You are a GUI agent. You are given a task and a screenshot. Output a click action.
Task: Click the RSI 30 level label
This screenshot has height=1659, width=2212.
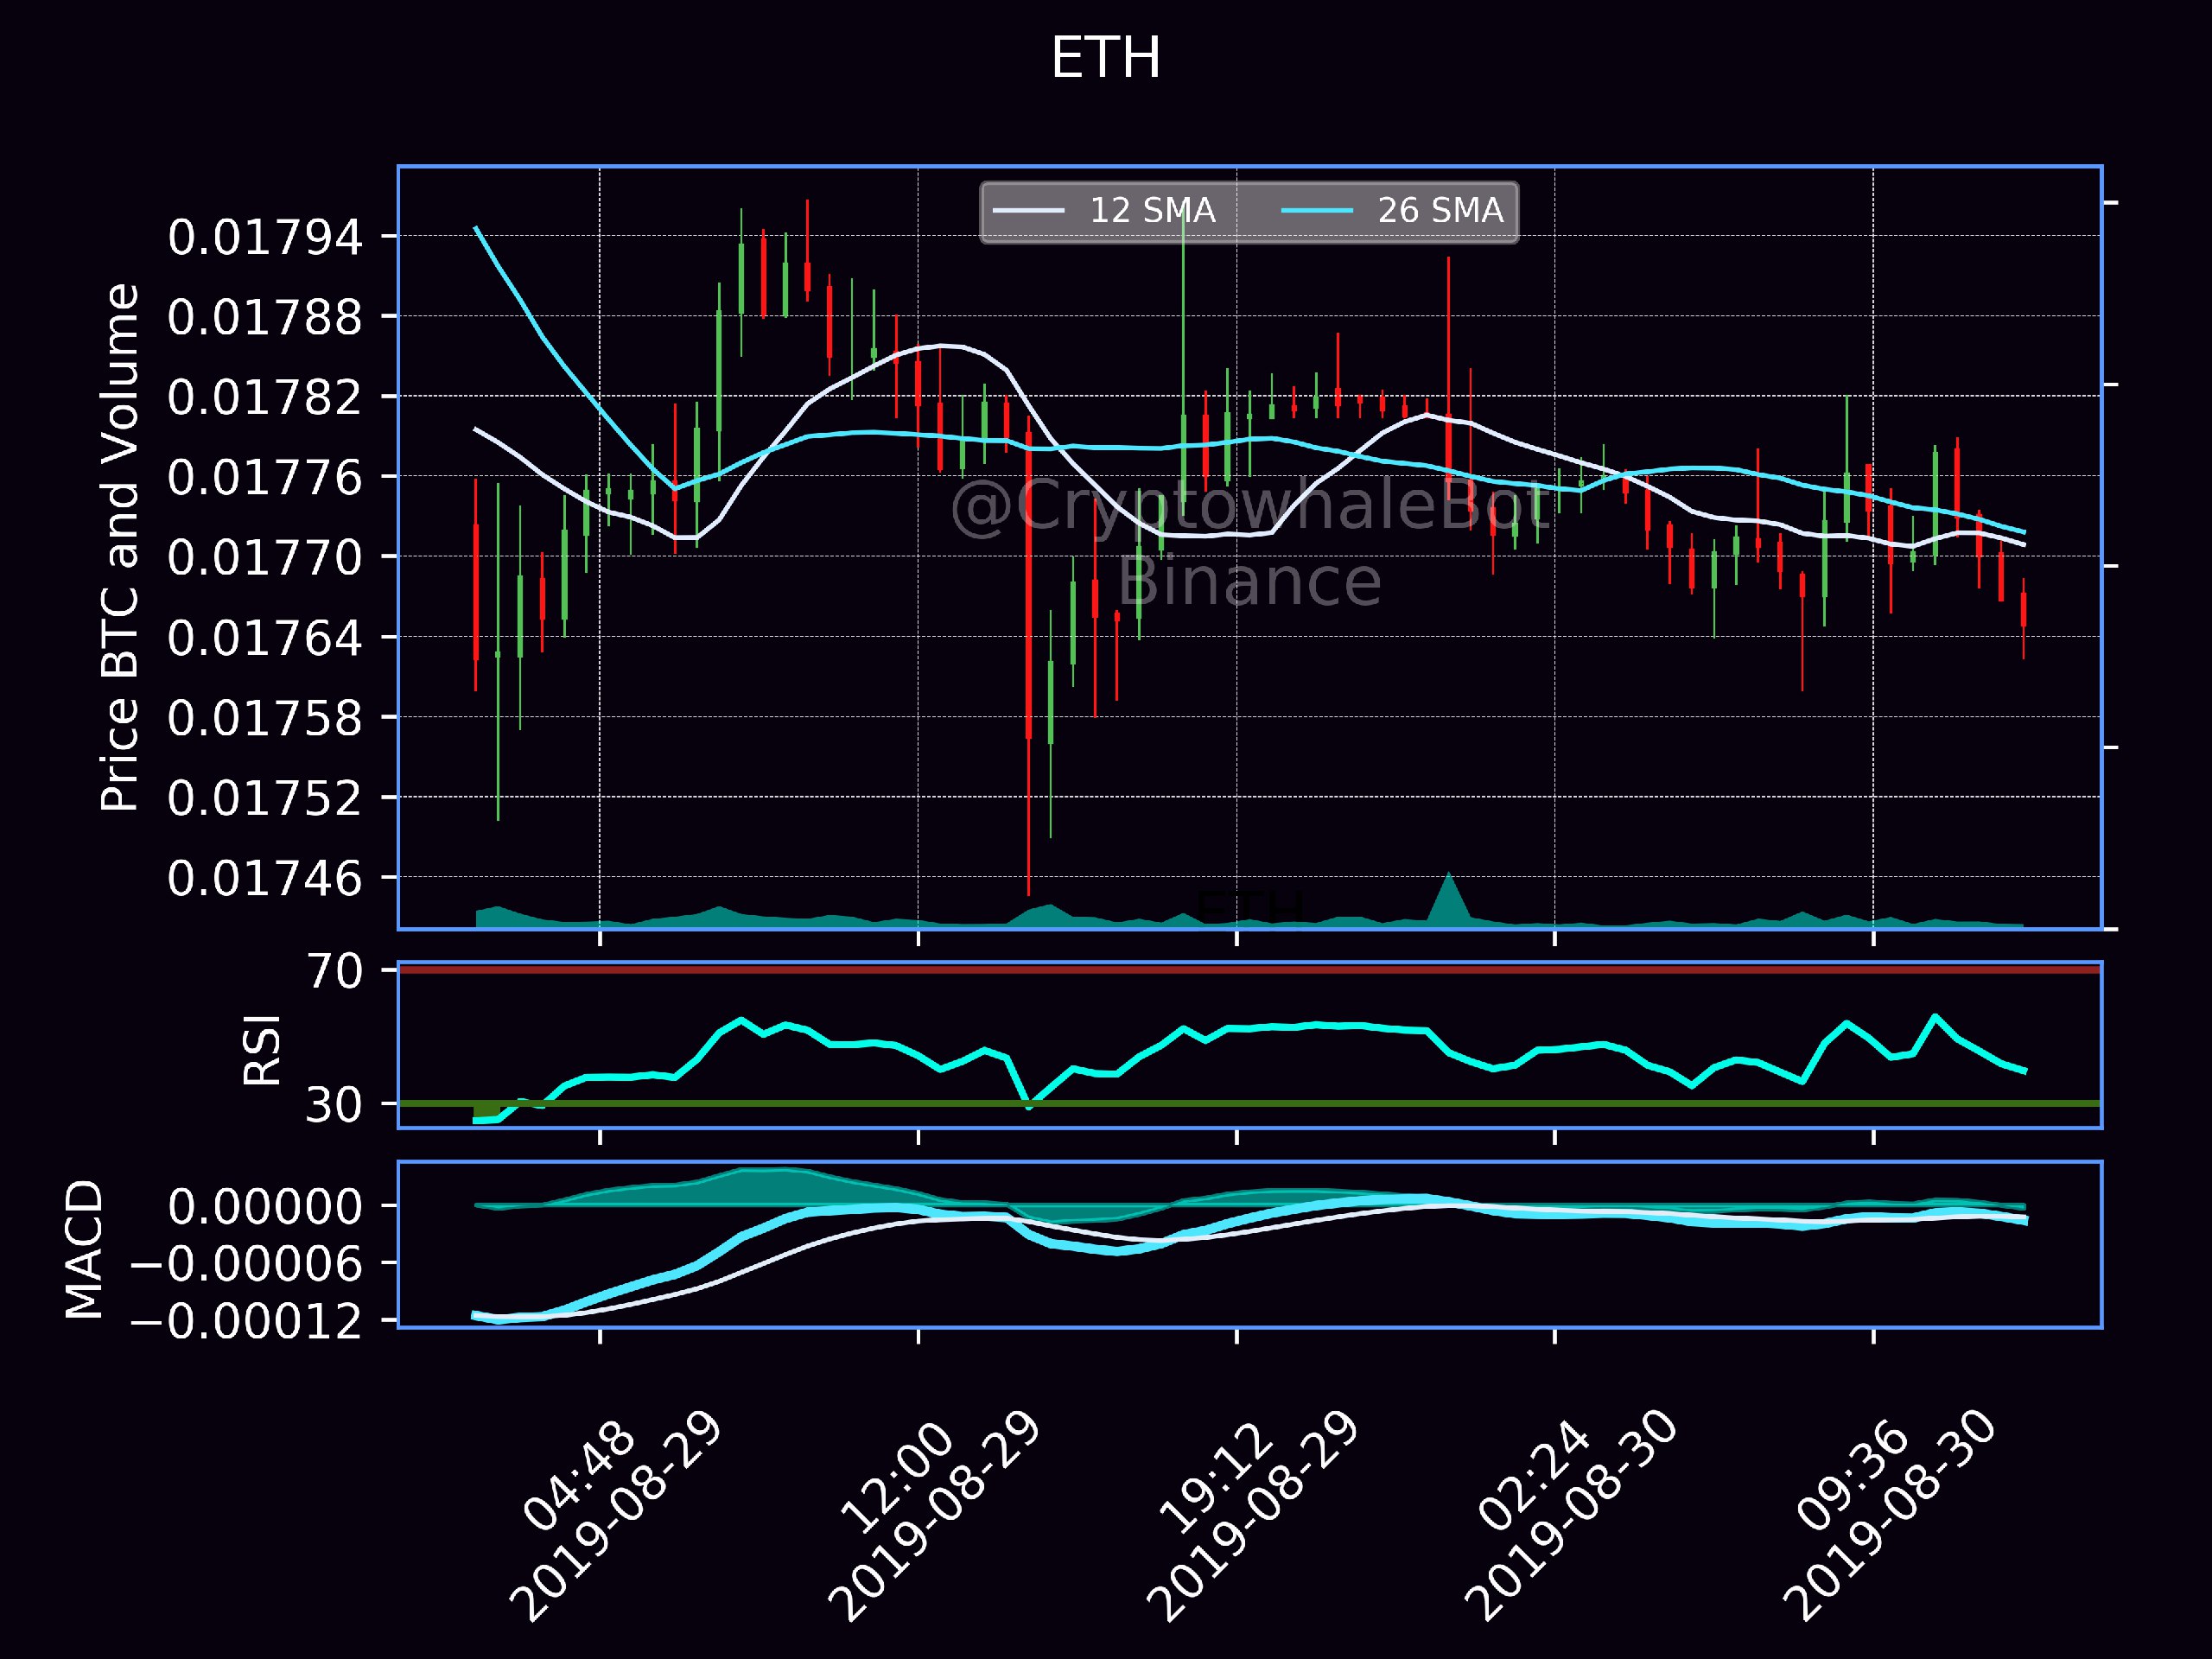(x=334, y=1105)
